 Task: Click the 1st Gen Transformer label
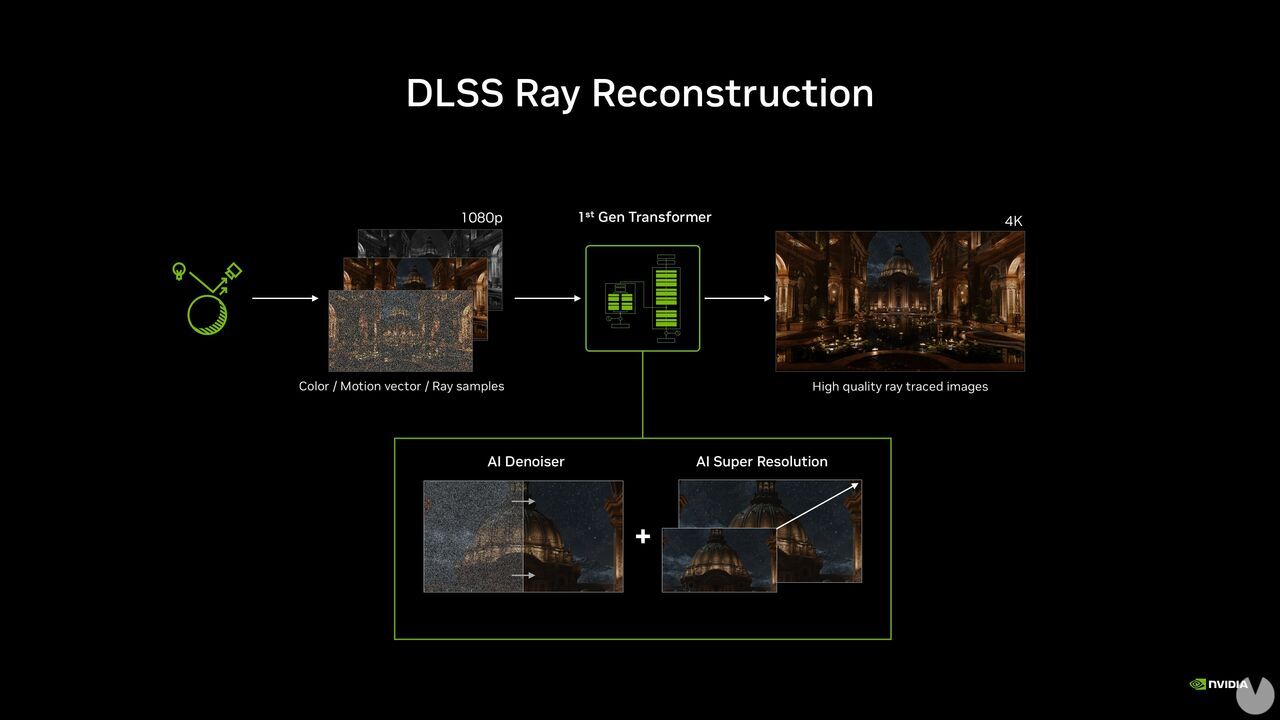645,217
